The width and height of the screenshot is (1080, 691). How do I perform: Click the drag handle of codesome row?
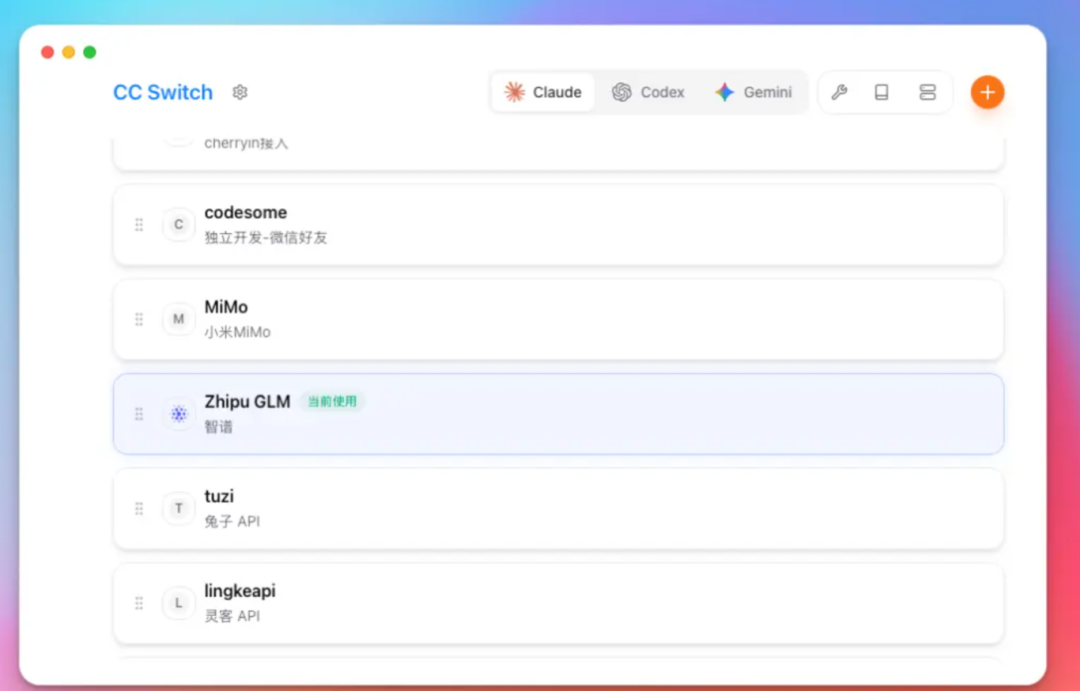point(139,225)
